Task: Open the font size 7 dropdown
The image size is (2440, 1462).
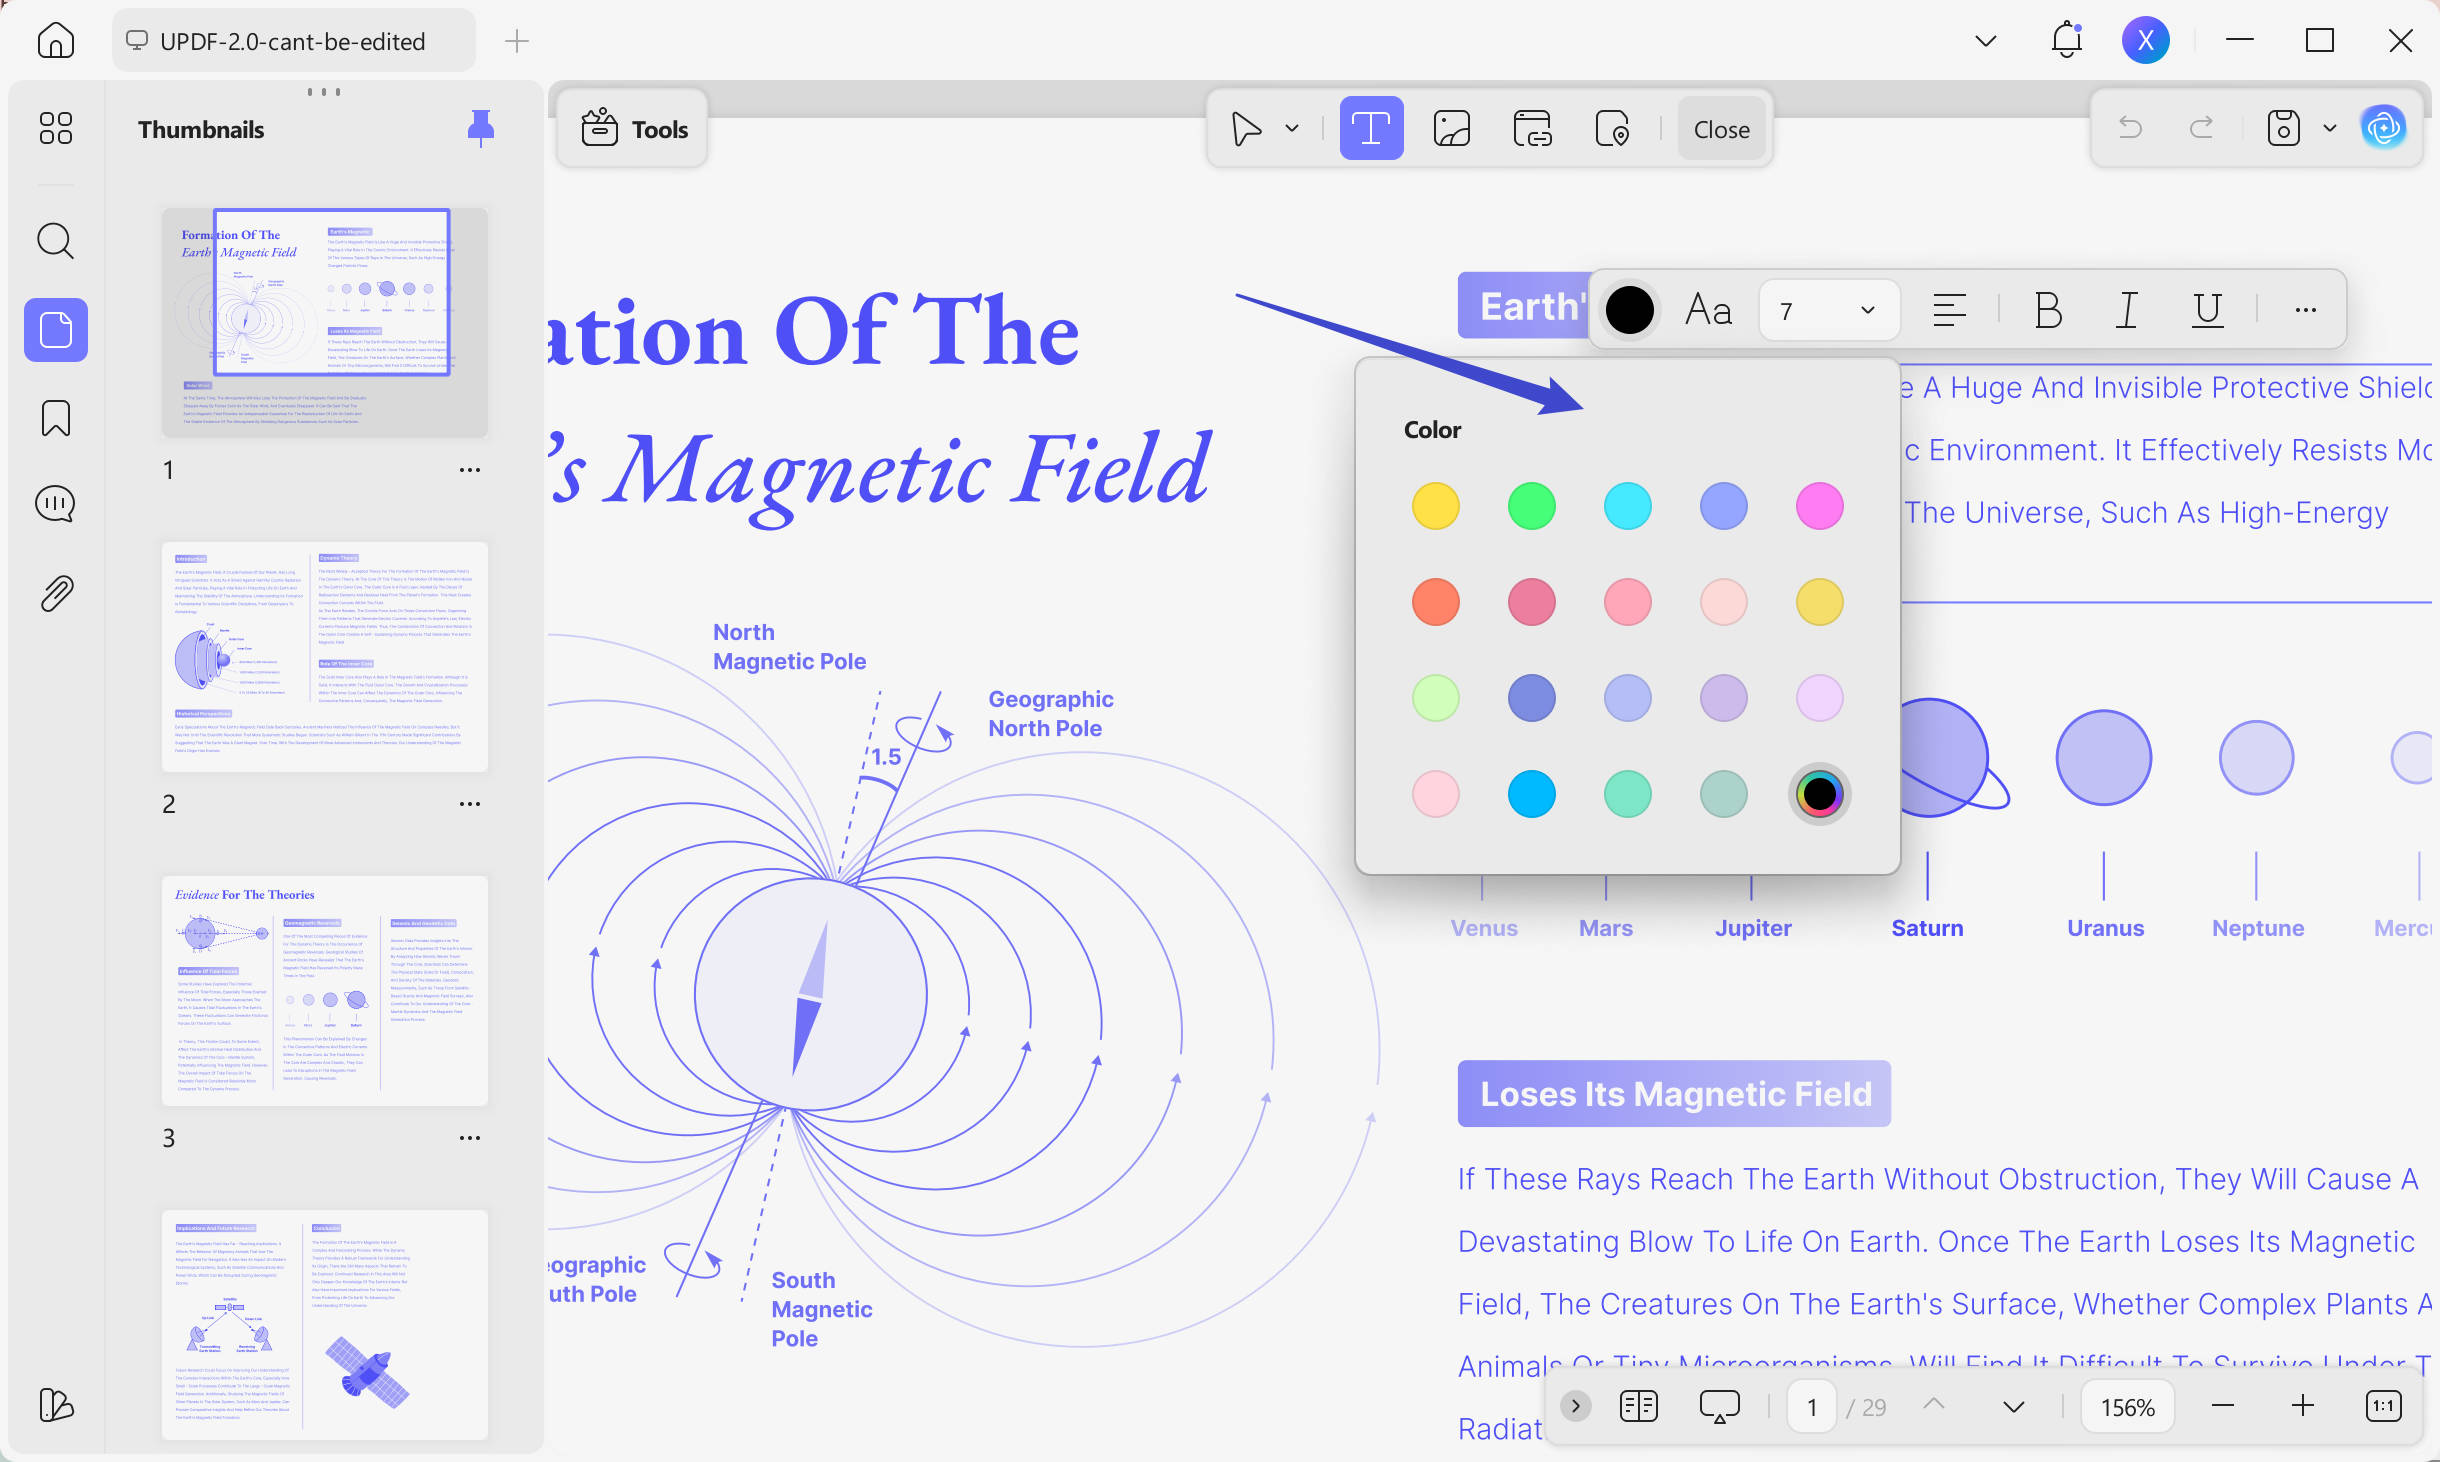Action: click(1829, 310)
